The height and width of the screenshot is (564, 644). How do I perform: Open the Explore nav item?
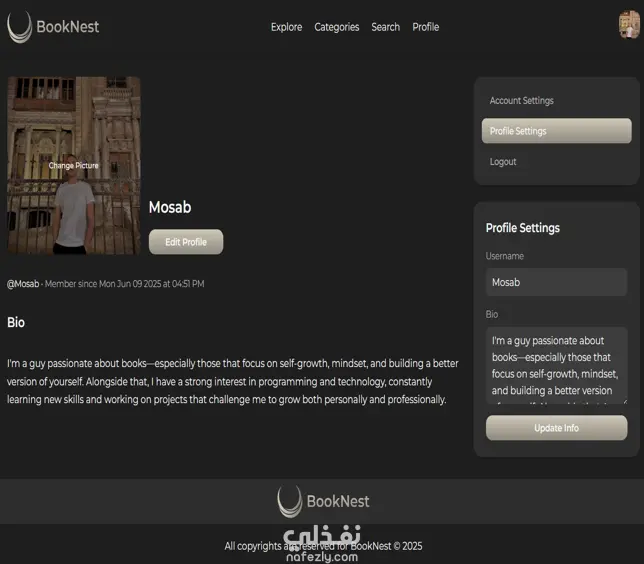286,27
